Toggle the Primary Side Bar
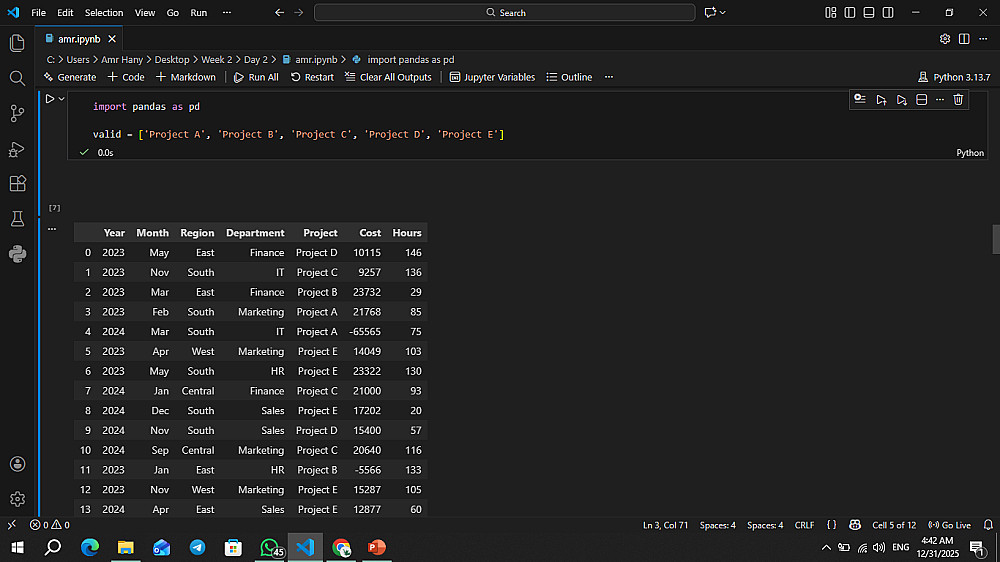Image resolution: width=1000 pixels, height=562 pixels. click(x=849, y=13)
